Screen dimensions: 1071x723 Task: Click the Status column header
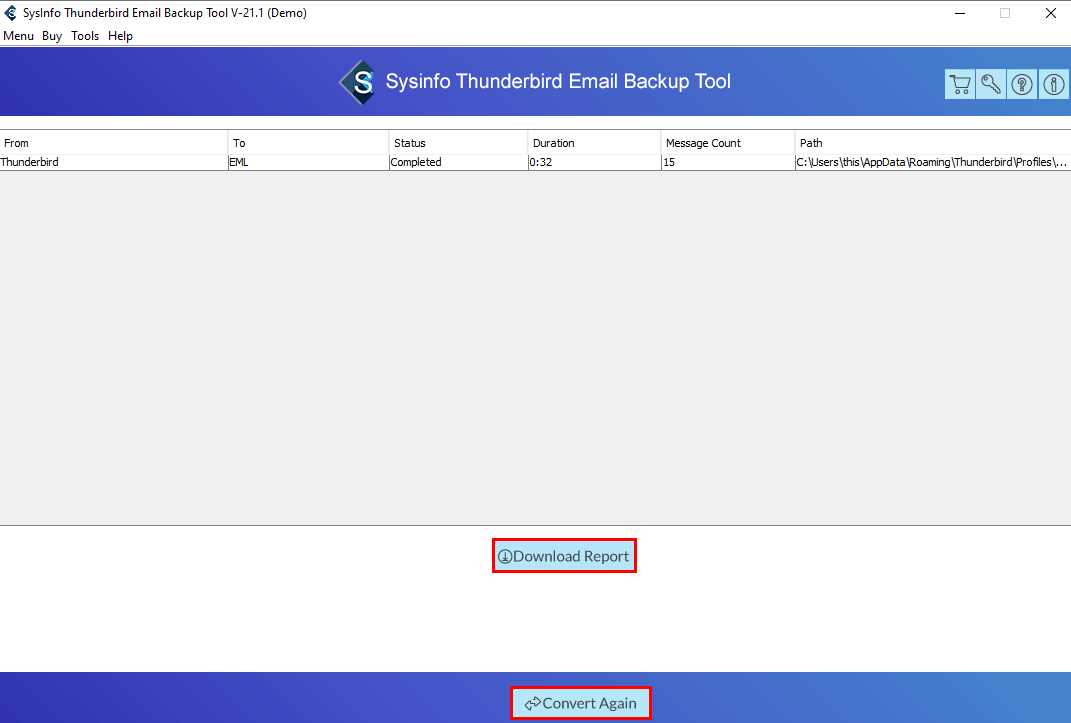coord(458,143)
